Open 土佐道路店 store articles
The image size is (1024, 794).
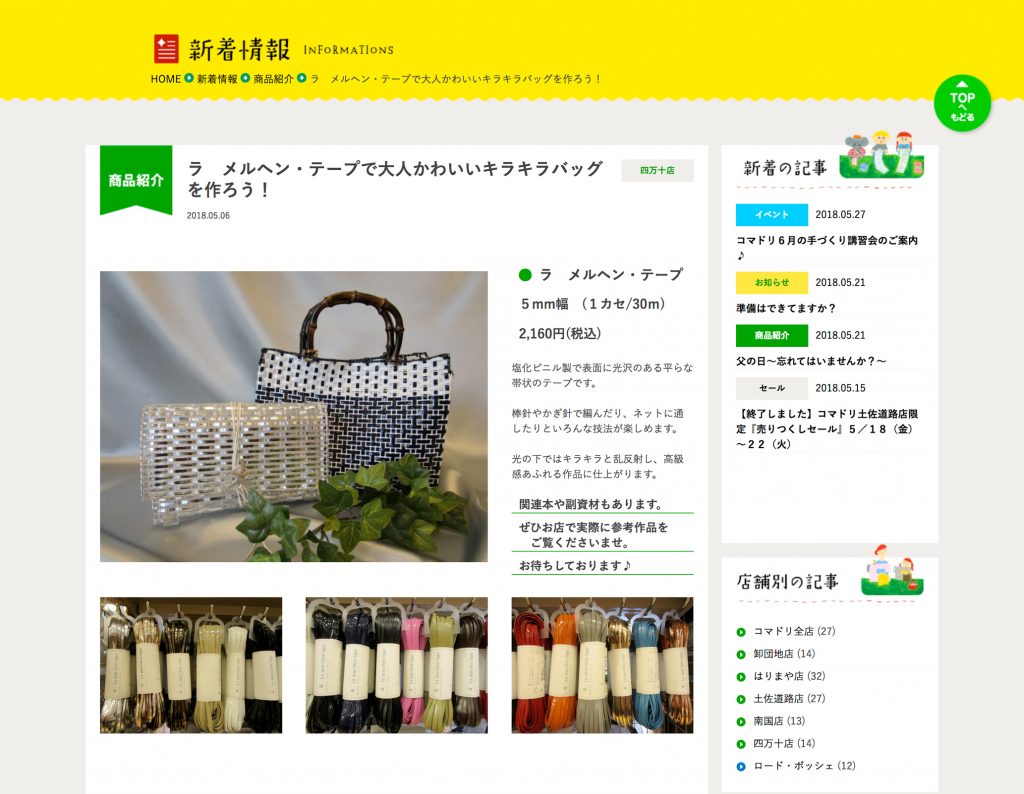pyautogui.click(x=789, y=698)
